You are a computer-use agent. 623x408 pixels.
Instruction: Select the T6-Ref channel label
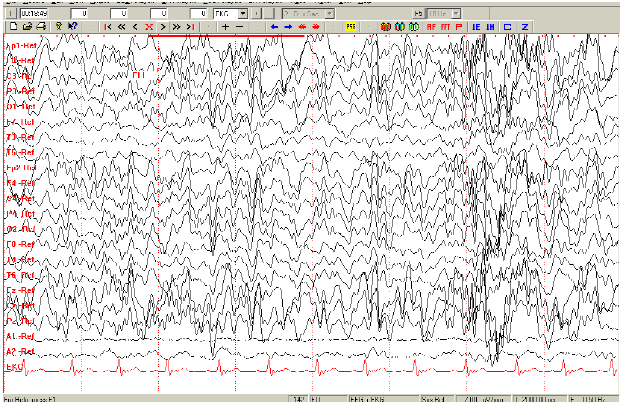(x=20, y=275)
